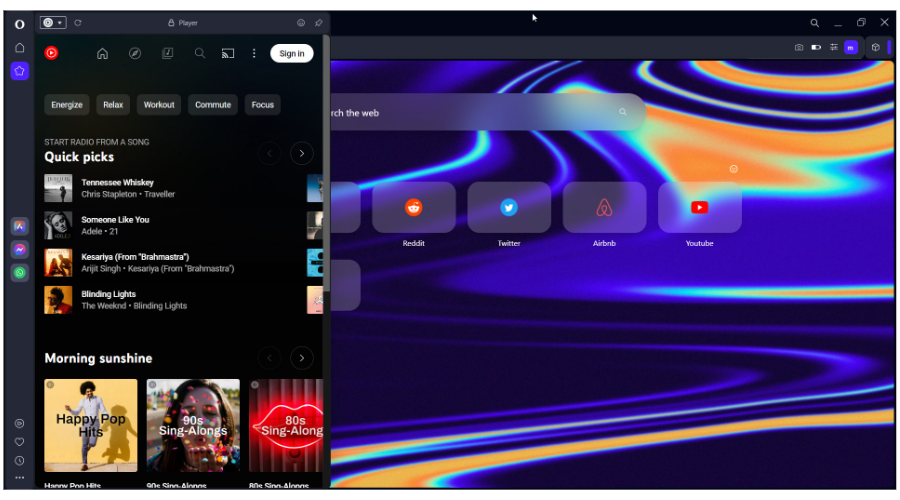Open the purple star bookmarks icon in sidebar

tap(20, 71)
